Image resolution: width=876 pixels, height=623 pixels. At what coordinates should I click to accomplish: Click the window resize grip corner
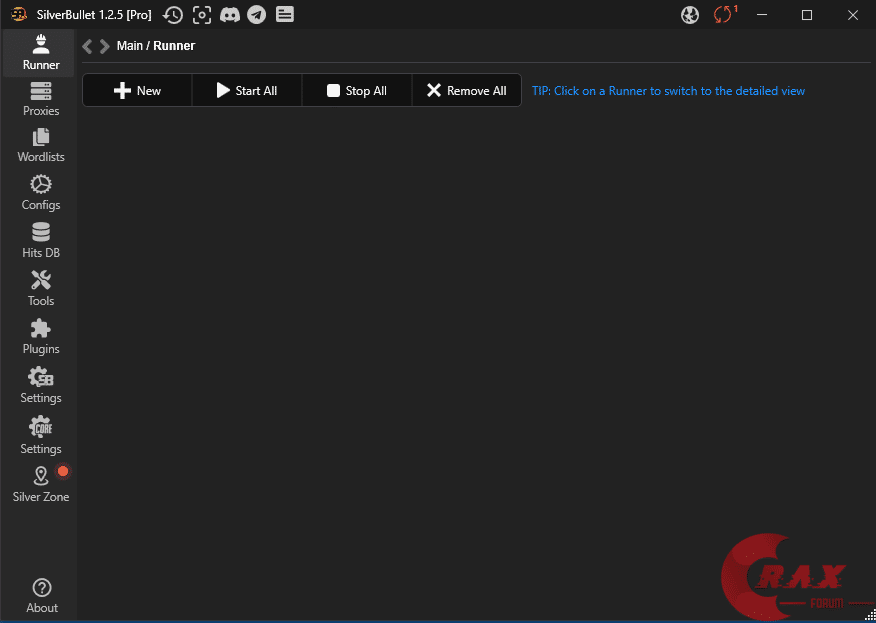(x=869, y=616)
